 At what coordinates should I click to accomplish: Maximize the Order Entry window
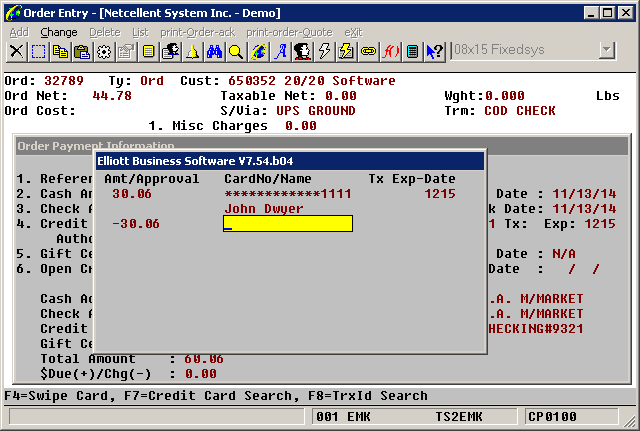(x=608, y=13)
